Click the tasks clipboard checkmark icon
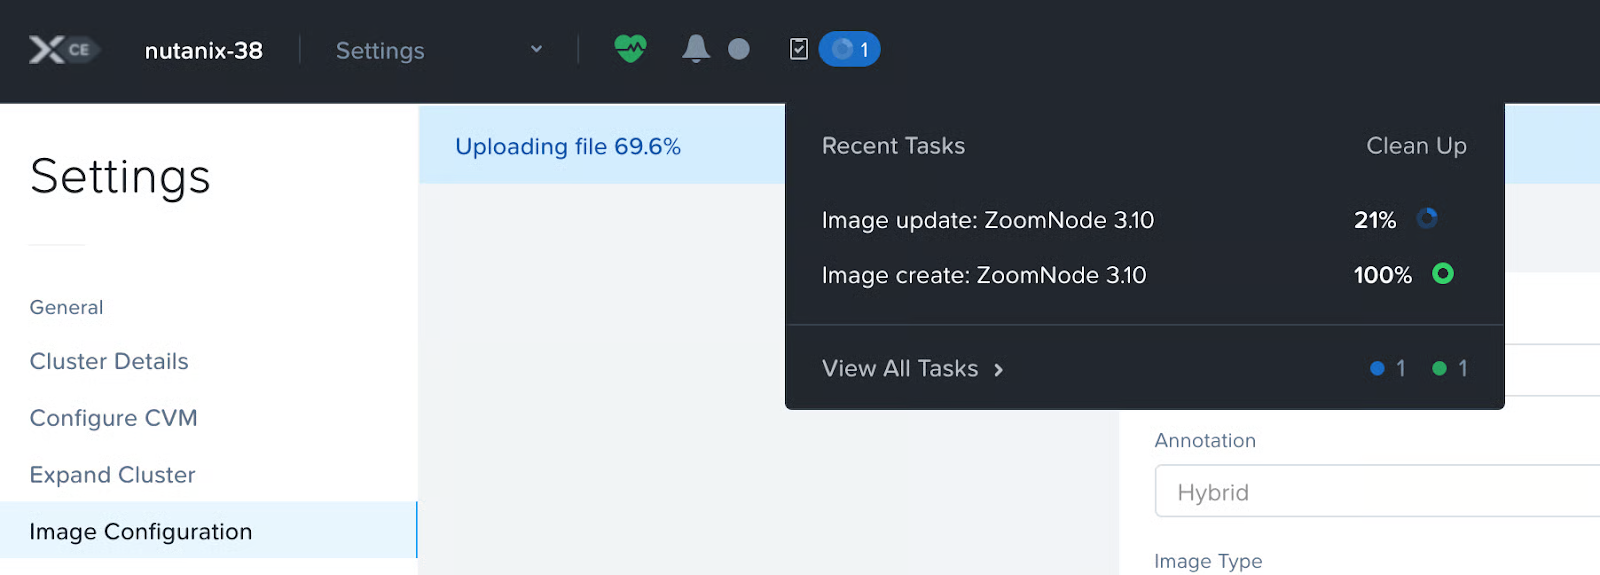This screenshot has width=1600, height=575. [x=799, y=49]
